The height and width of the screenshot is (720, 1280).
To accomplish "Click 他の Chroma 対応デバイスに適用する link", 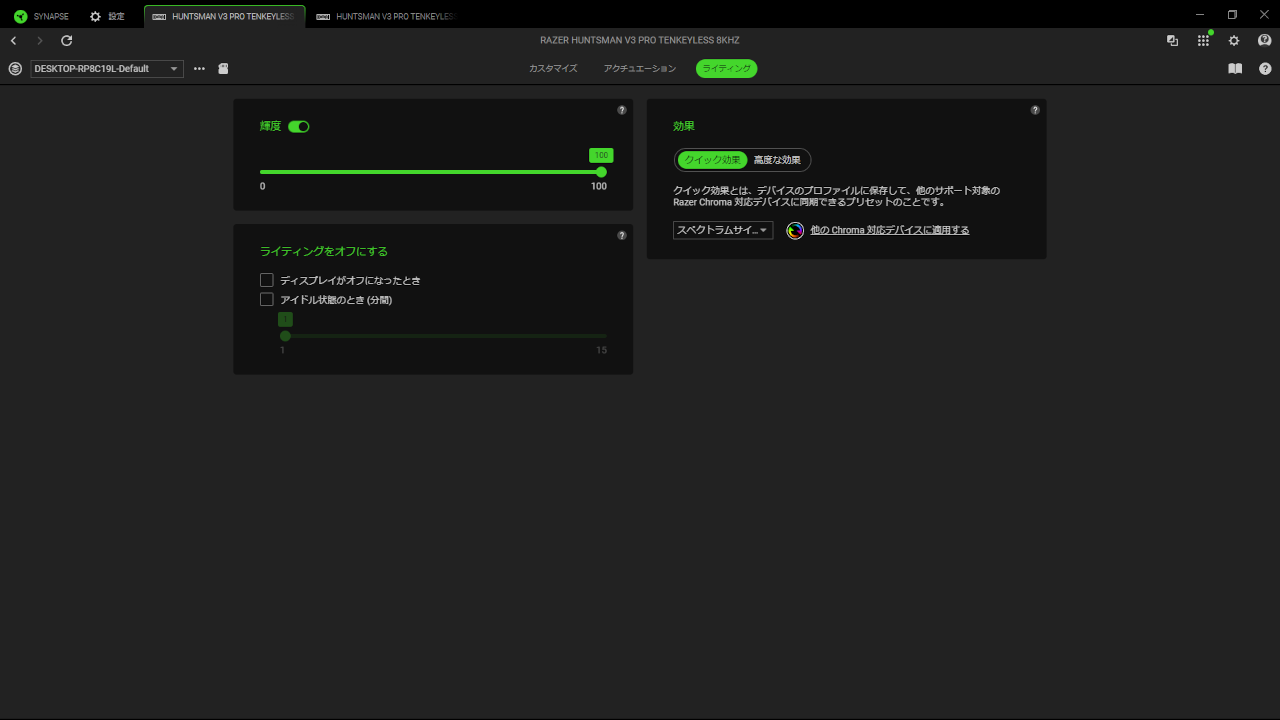I will 889,231.
